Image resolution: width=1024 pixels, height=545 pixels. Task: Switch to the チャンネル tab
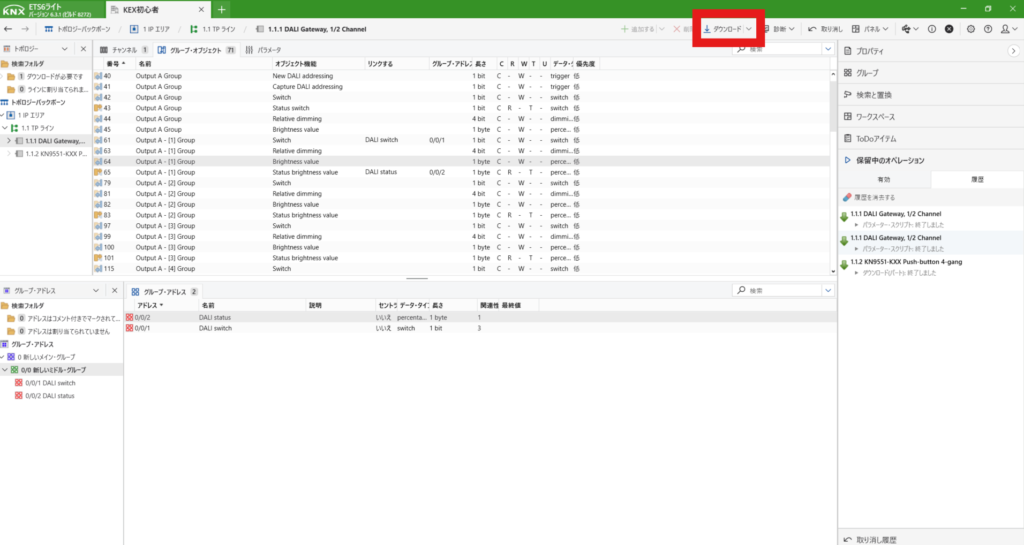[124, 49]
